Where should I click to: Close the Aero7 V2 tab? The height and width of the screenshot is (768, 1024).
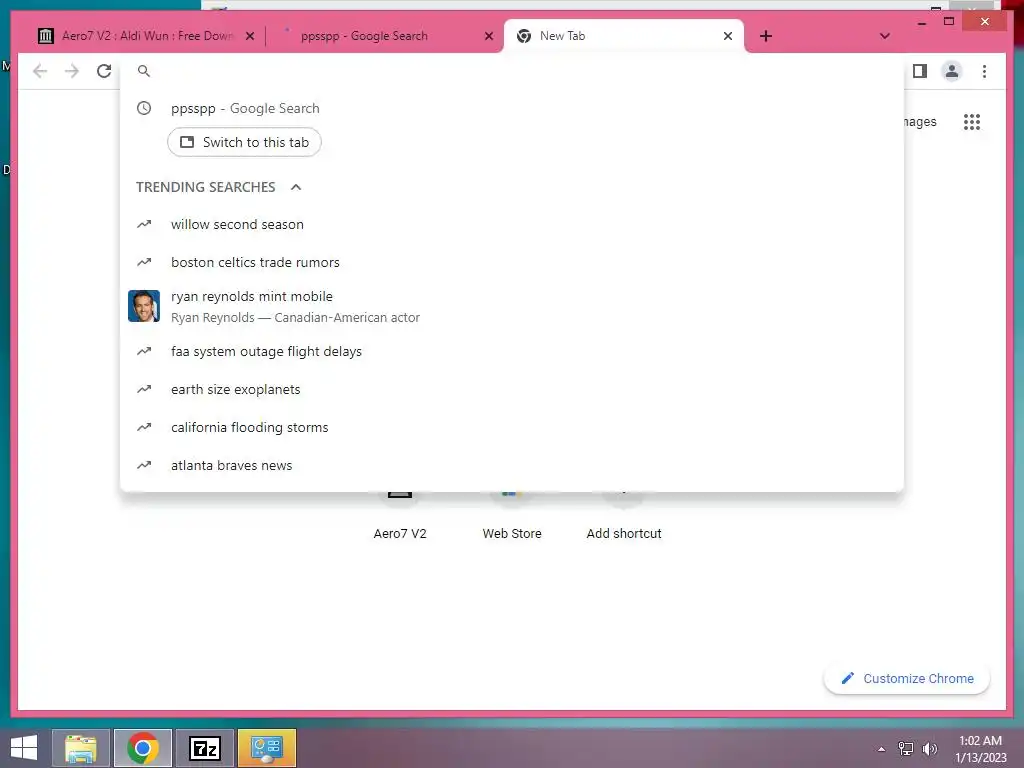click(x=249, y=37)
